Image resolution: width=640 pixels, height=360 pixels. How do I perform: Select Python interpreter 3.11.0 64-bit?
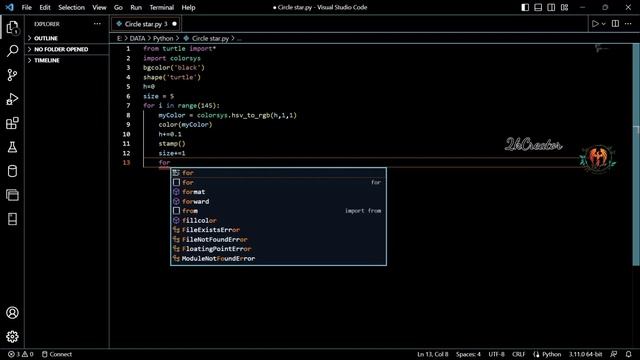coord(585,354)
